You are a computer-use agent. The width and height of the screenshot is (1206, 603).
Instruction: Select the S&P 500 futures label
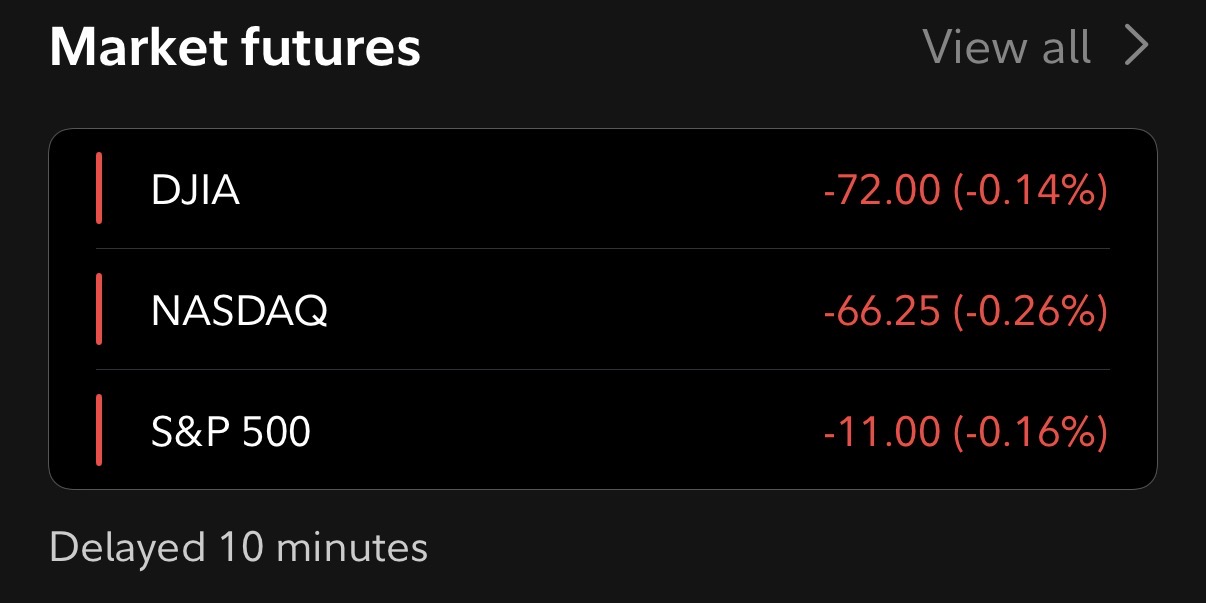(231, 432)
